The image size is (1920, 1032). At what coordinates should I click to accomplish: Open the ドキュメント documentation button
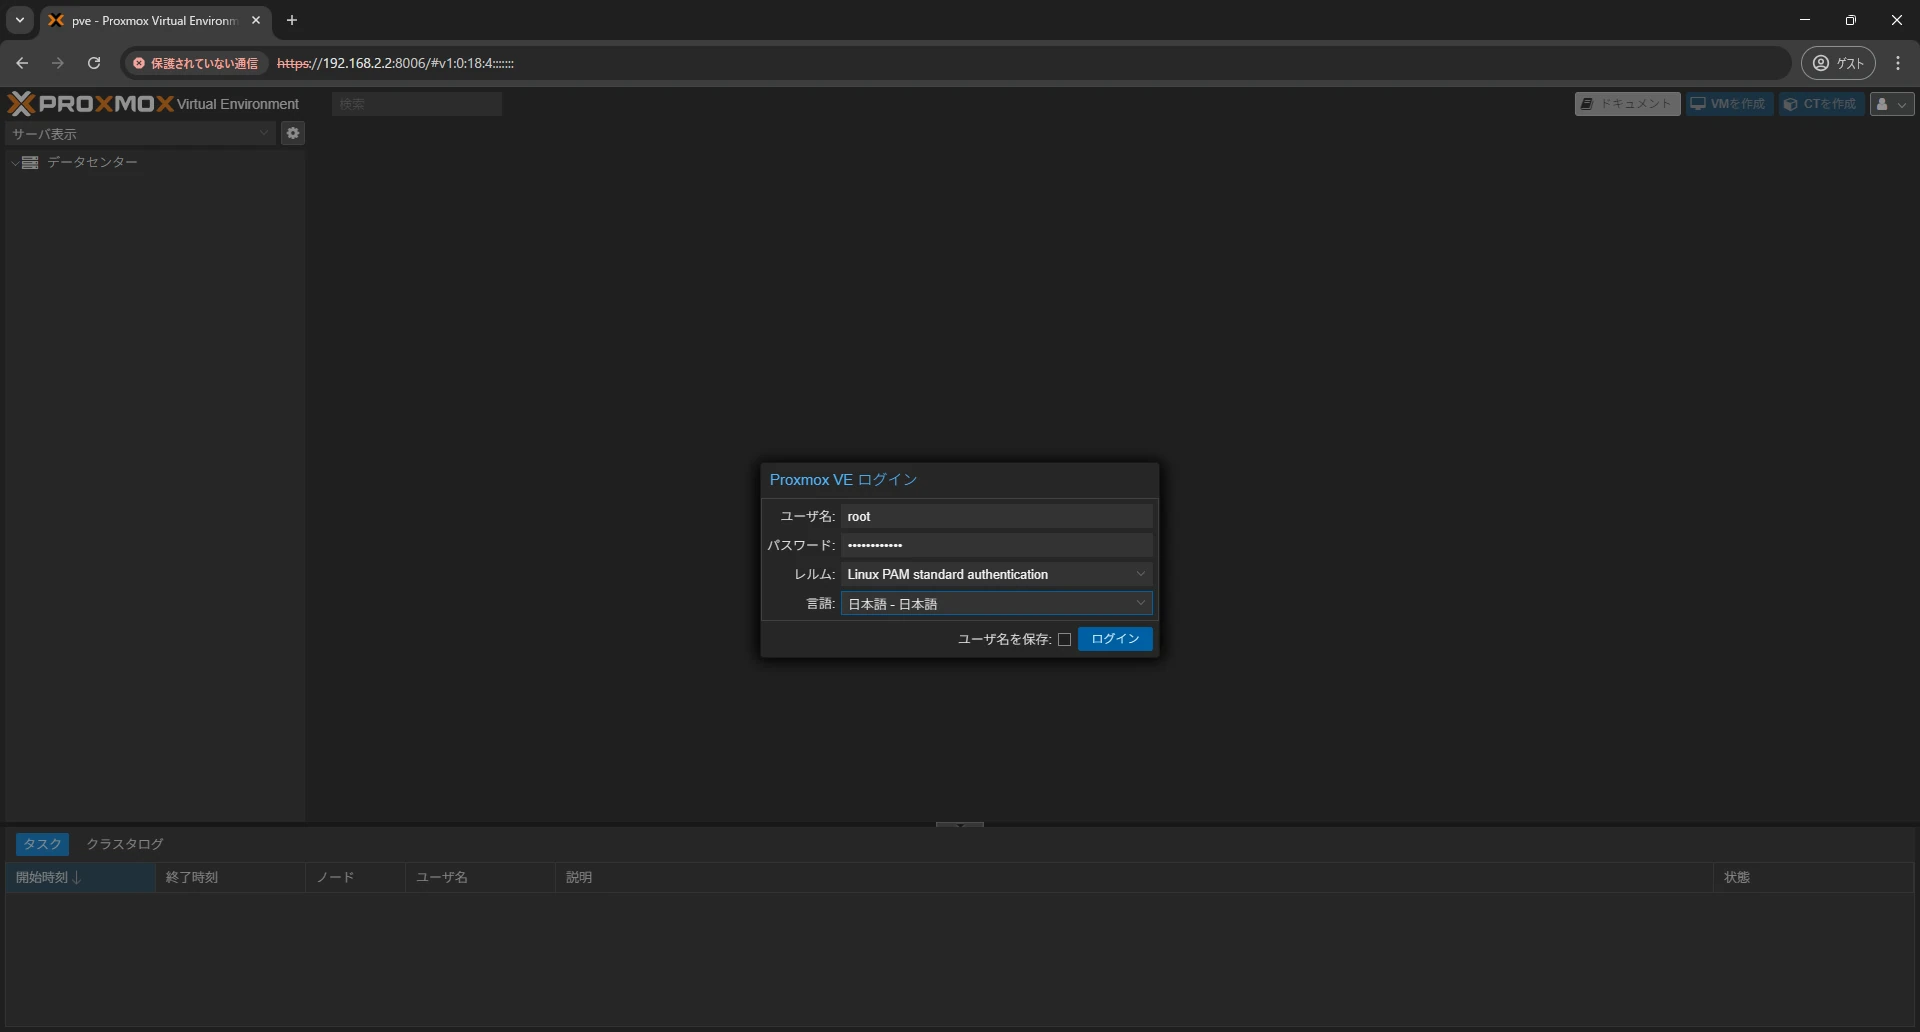click(x=1627, y=104)
